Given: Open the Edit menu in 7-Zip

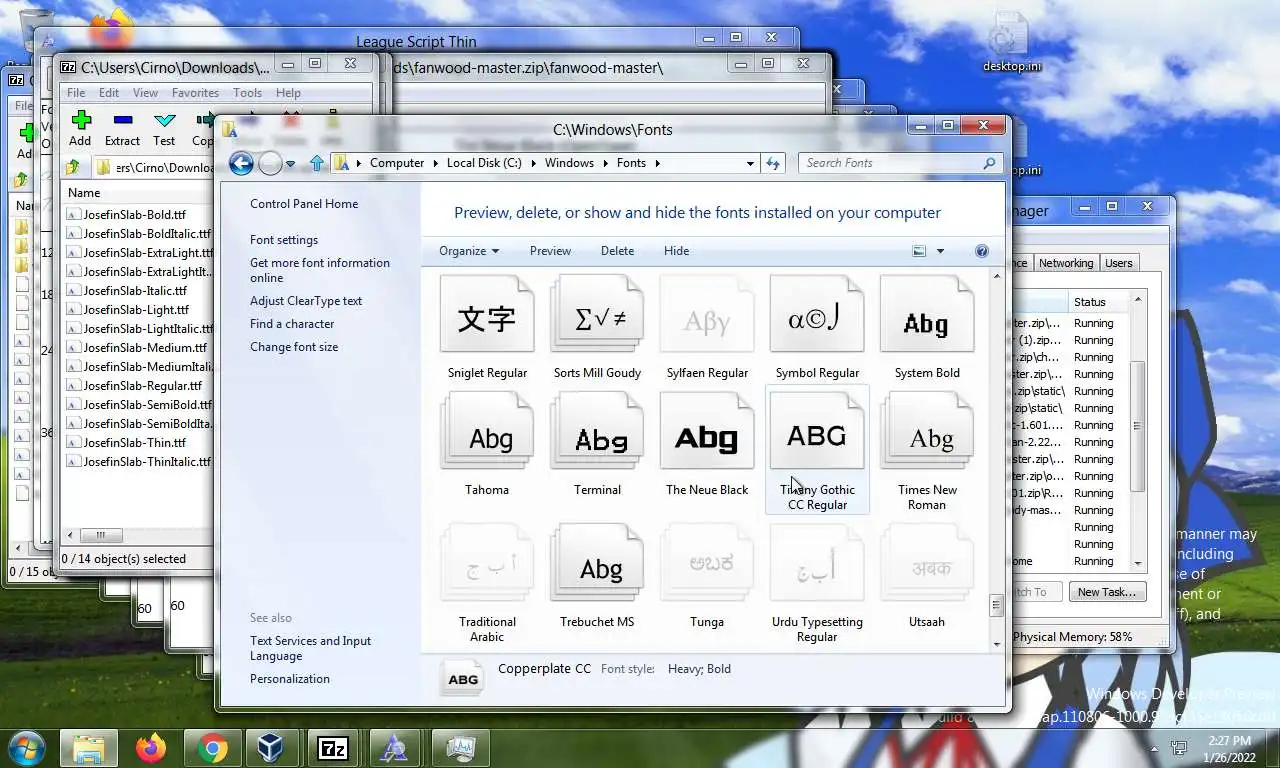Looking at the screenshot, I should coord(109,93).
